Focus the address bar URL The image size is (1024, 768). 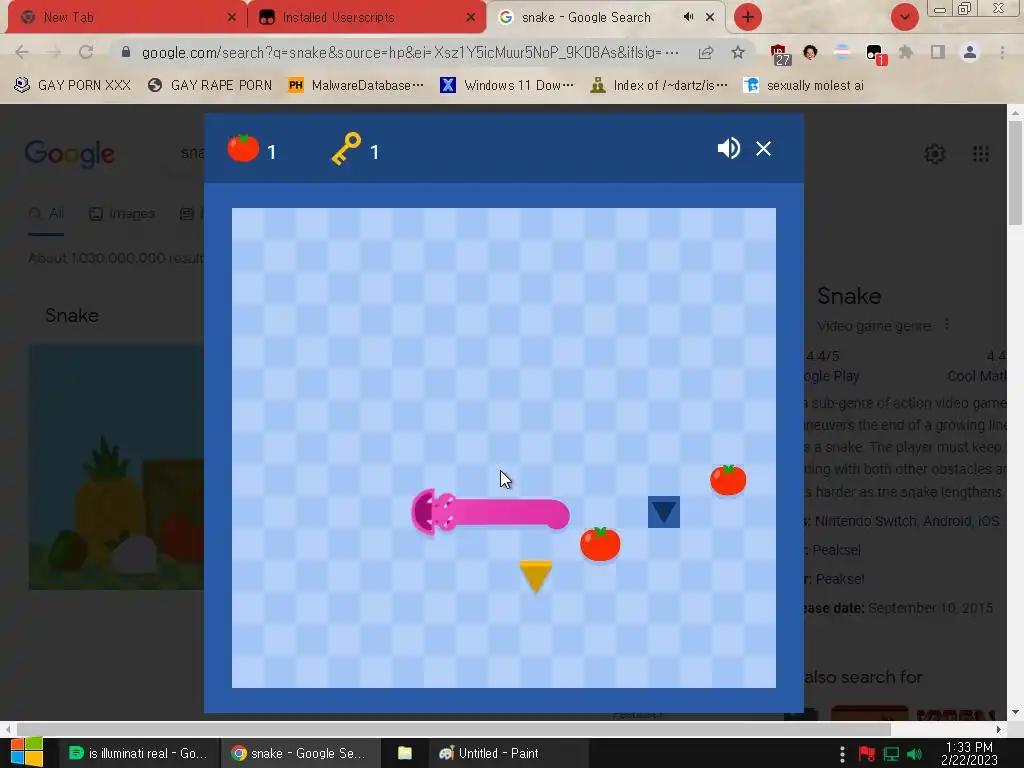click(x=410, y=52)
